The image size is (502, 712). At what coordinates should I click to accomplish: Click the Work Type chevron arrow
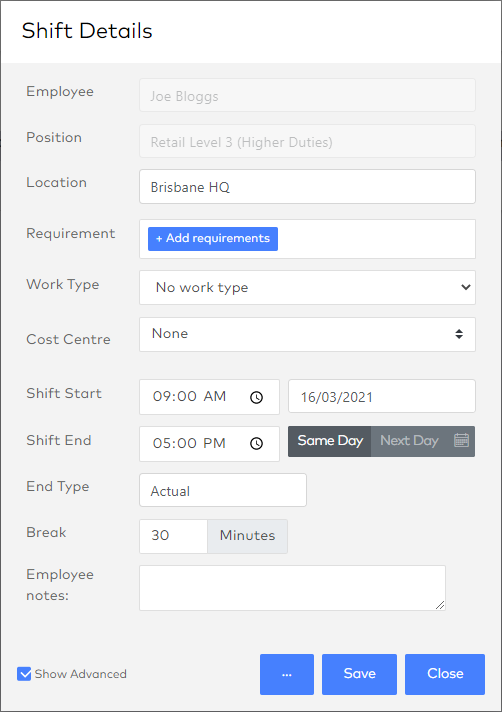tap(465, 287)
